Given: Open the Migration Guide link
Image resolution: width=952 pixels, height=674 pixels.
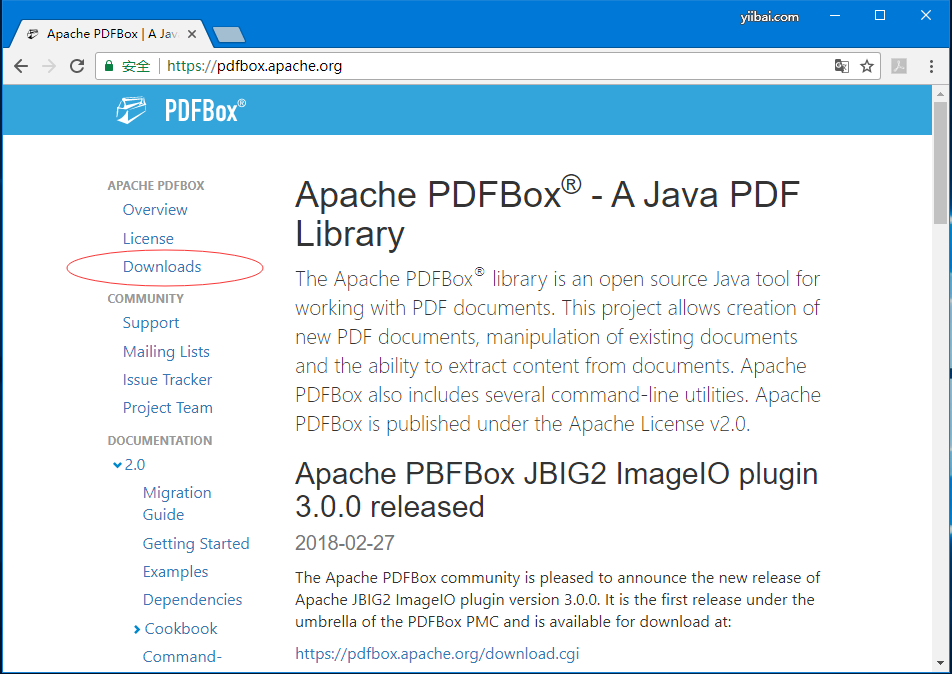Looking at the screenshot, I should coord(177,503).
